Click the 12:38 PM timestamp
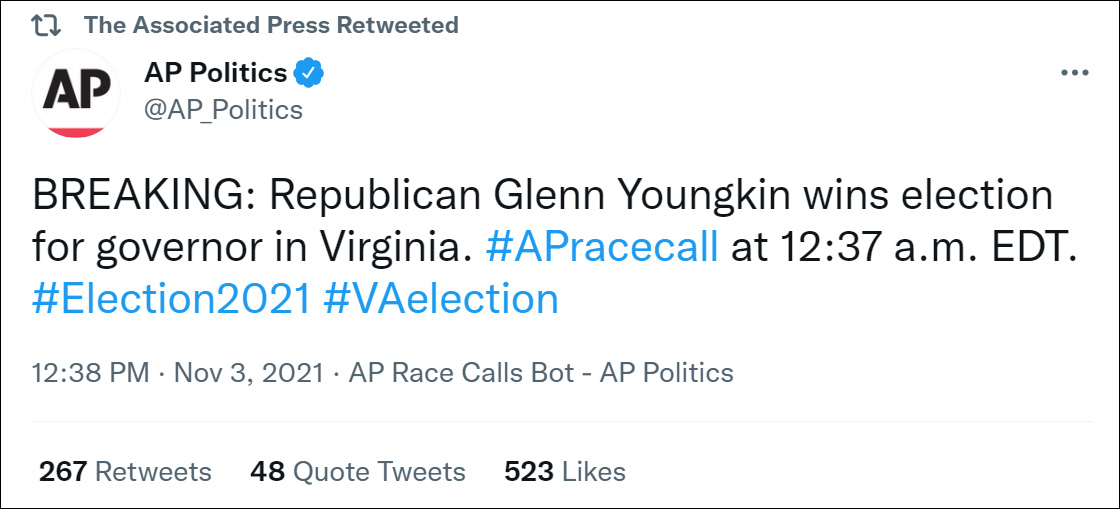Screen dimensions: 1120x509 pos(91,373)
